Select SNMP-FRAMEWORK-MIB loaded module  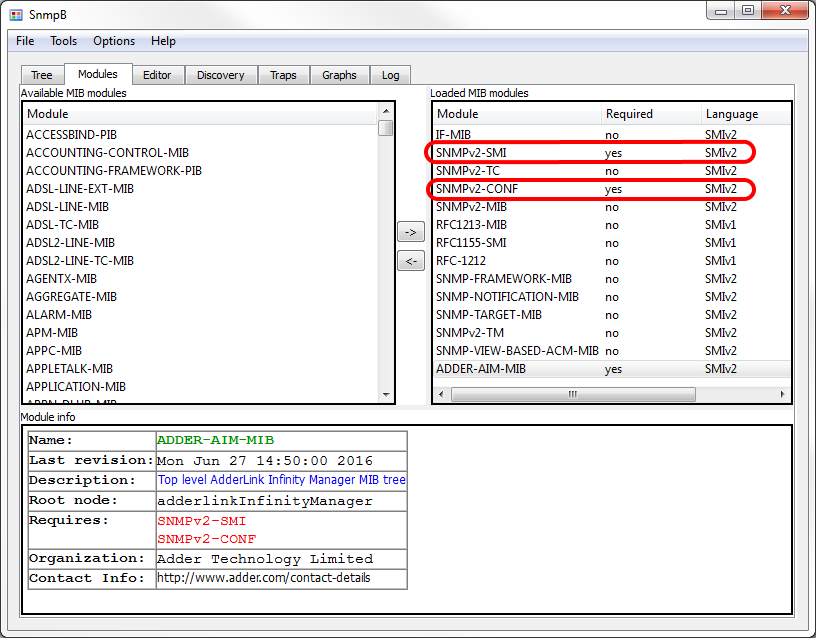(612, 279)
